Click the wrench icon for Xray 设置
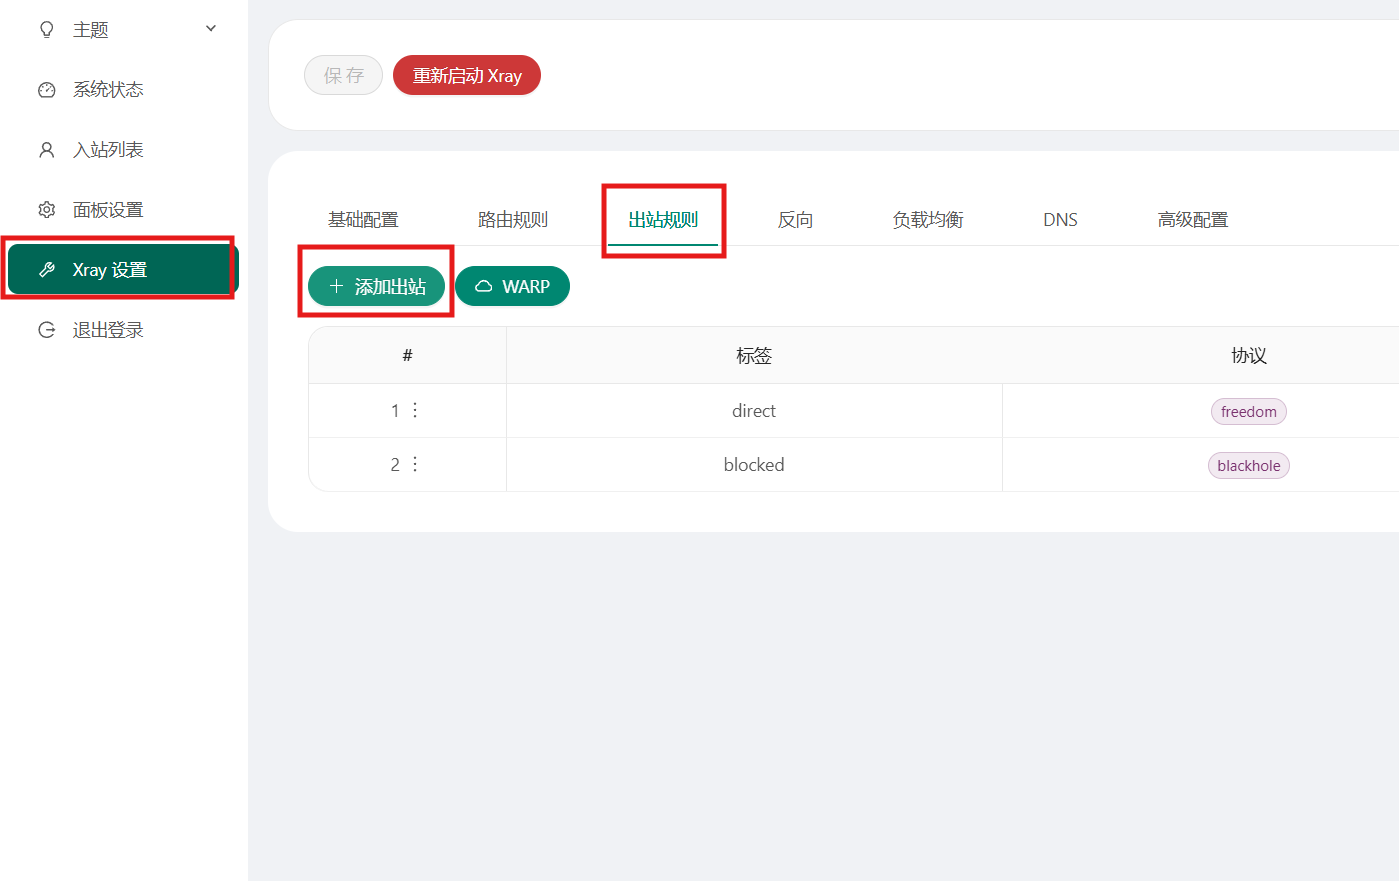Image resolution: width=1399 pixels, height=881 pixels. [46, 269]
